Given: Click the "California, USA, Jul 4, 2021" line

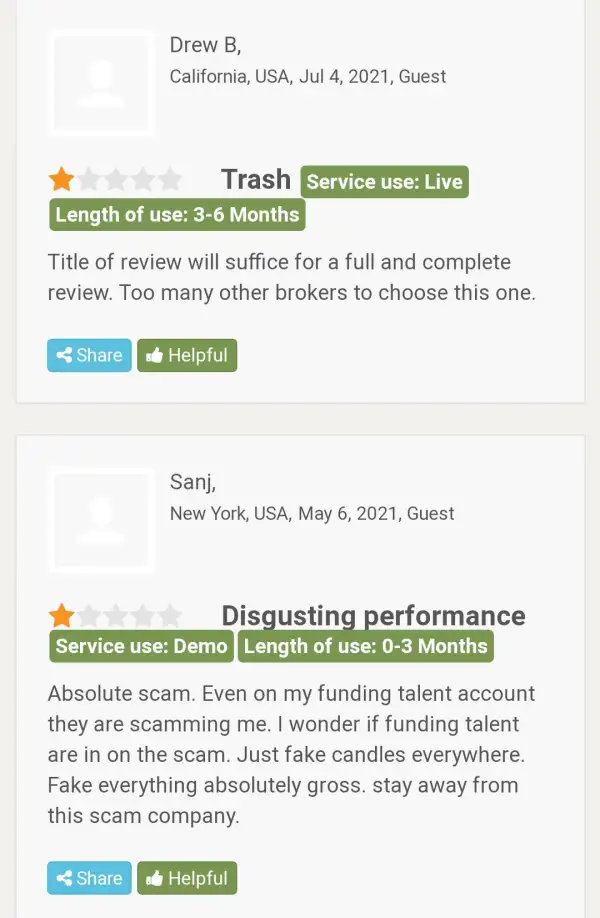Looking at the screenshot, I should pos(307,77).
